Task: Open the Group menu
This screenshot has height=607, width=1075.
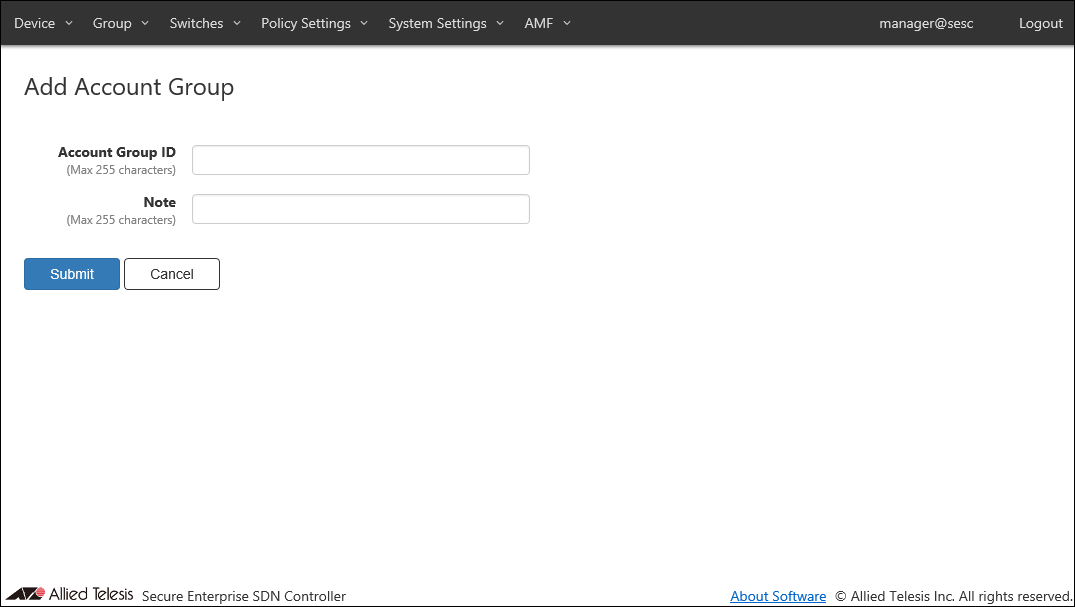Action: pyautogui.click(x=112, y=23)
